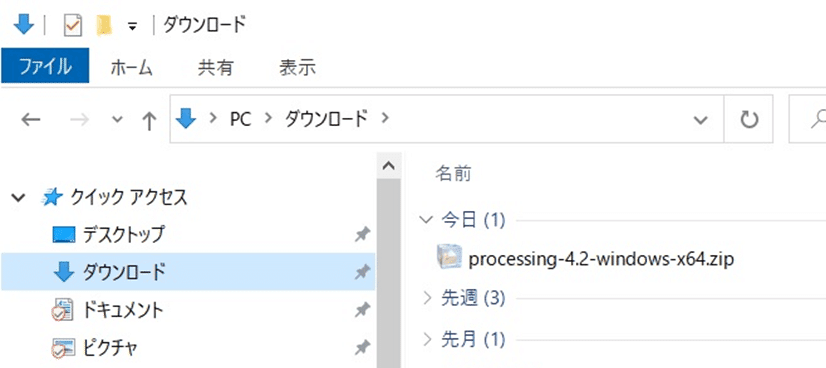Click the blue download arrow in title bar
The height and width of the screenshot is (368, 826).
tap(23, 24)
